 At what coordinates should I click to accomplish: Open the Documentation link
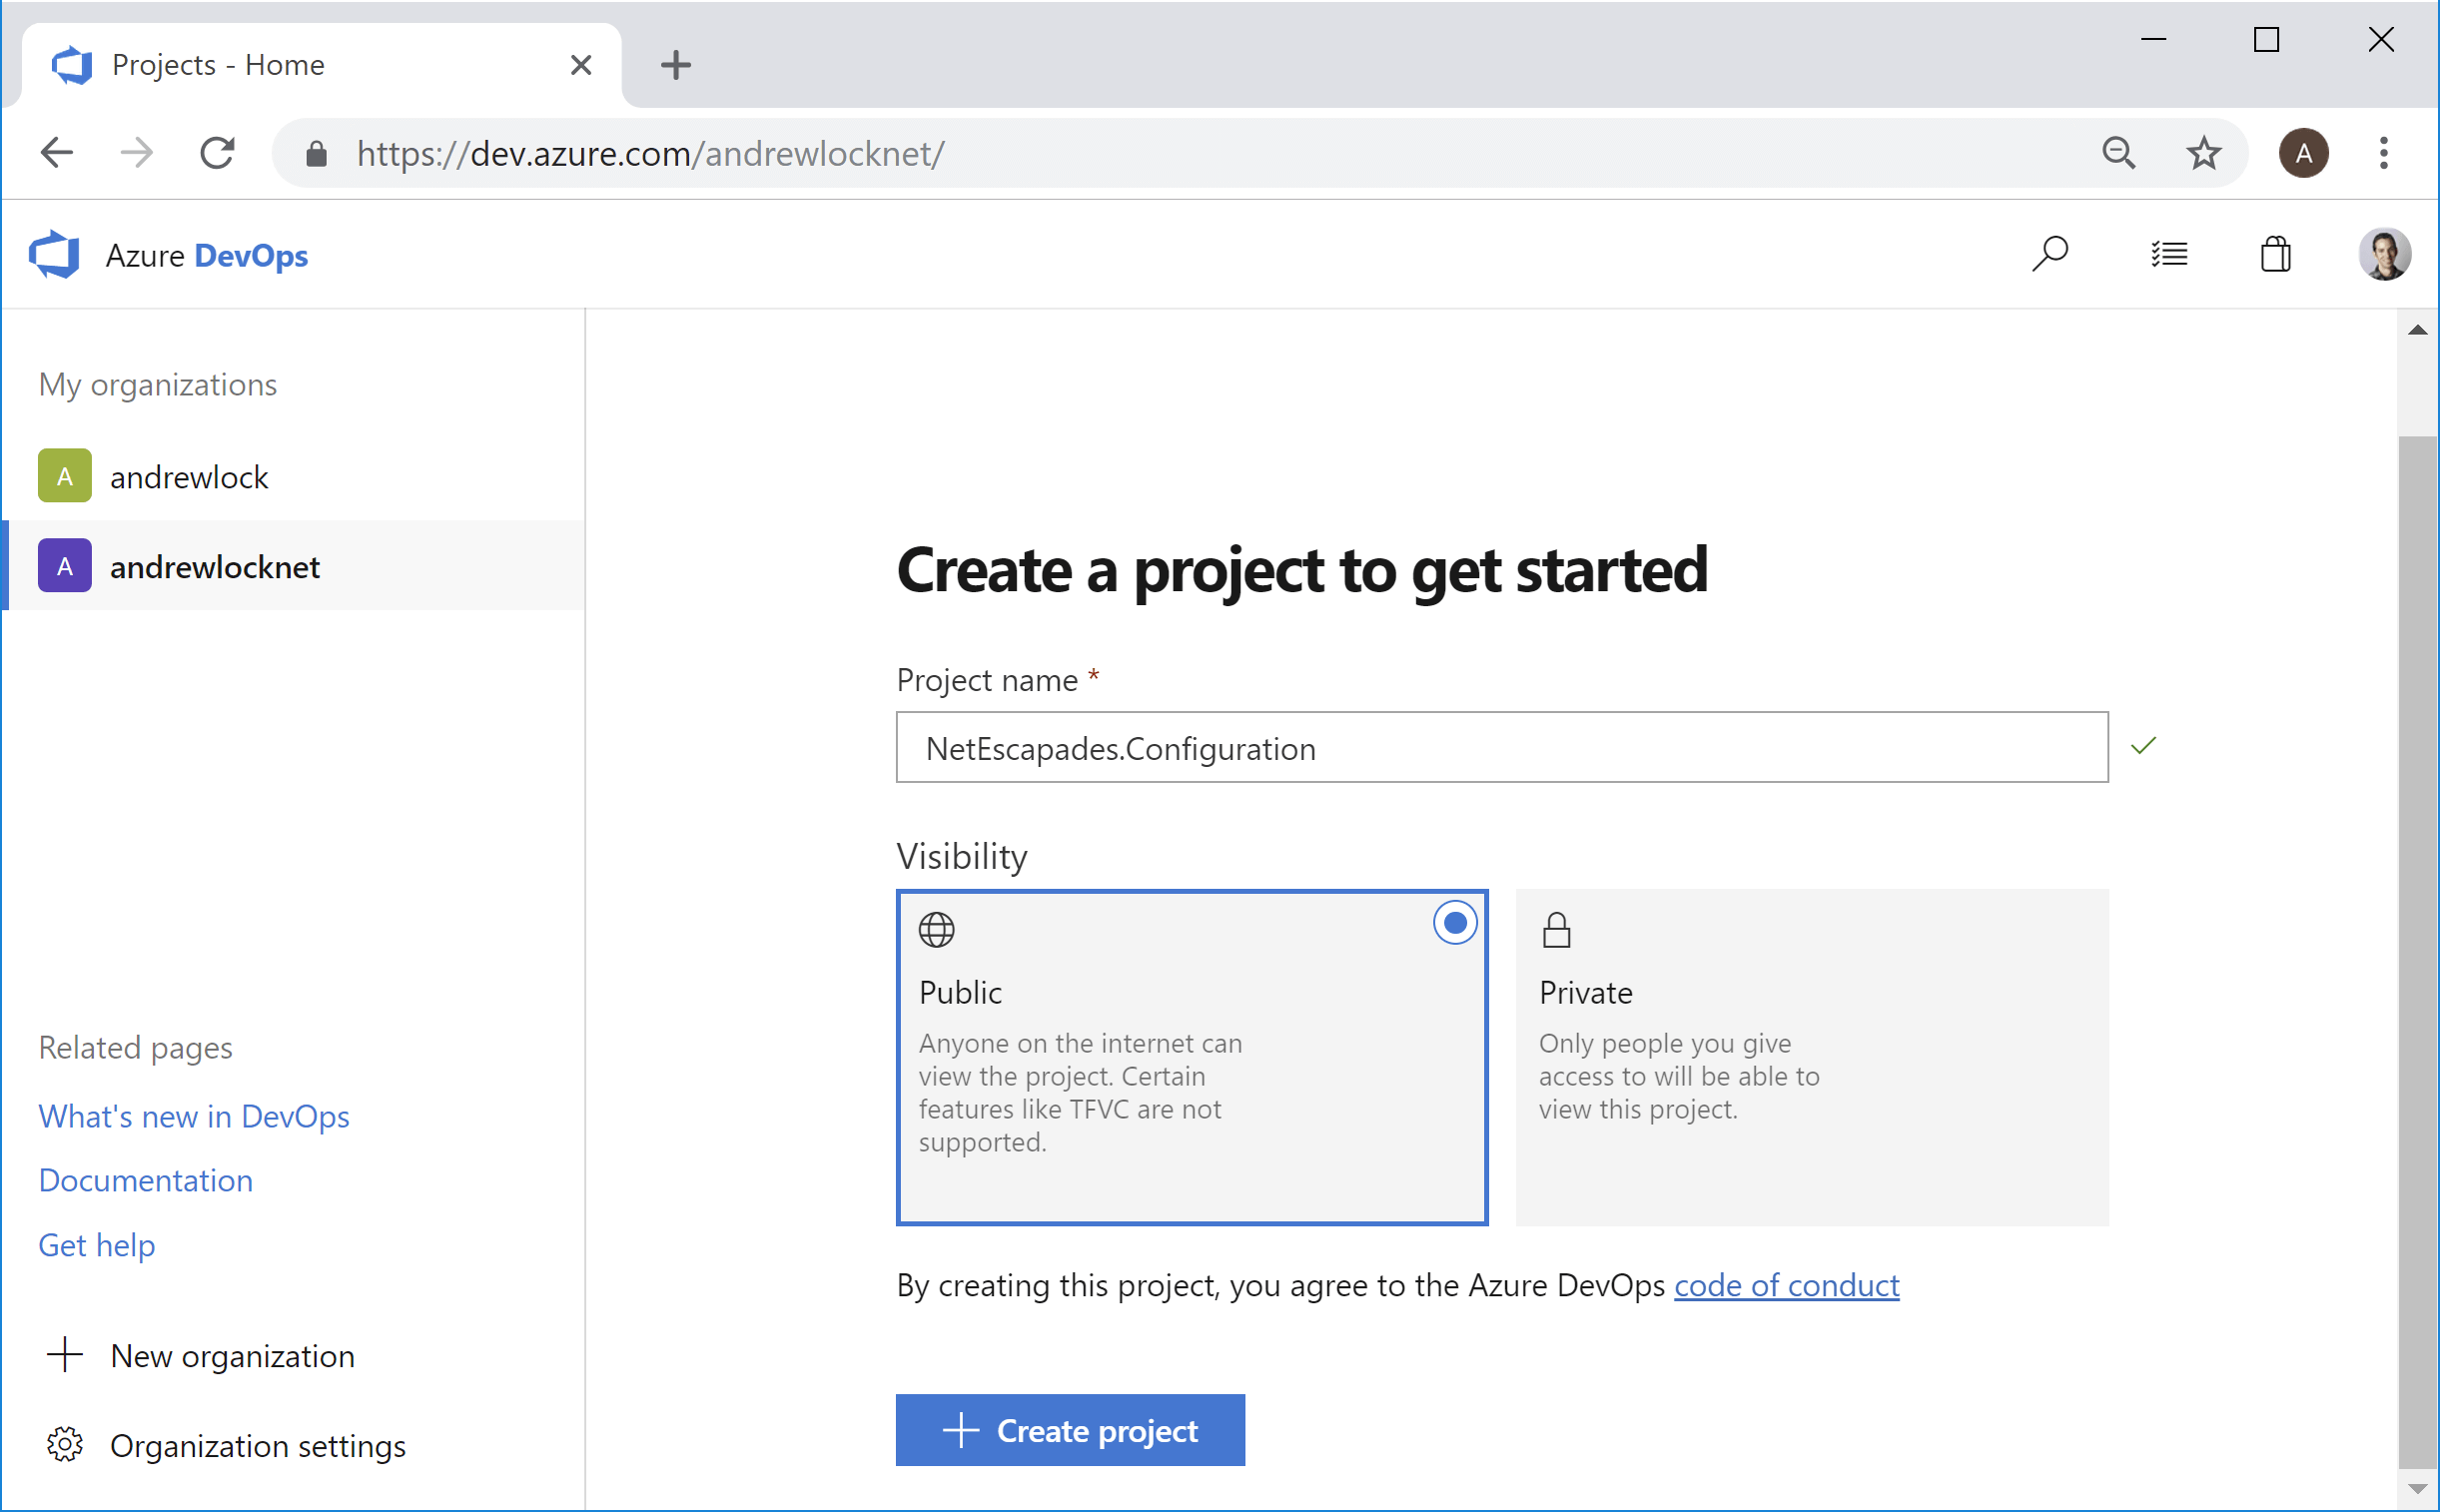[x=146, y=1181]
